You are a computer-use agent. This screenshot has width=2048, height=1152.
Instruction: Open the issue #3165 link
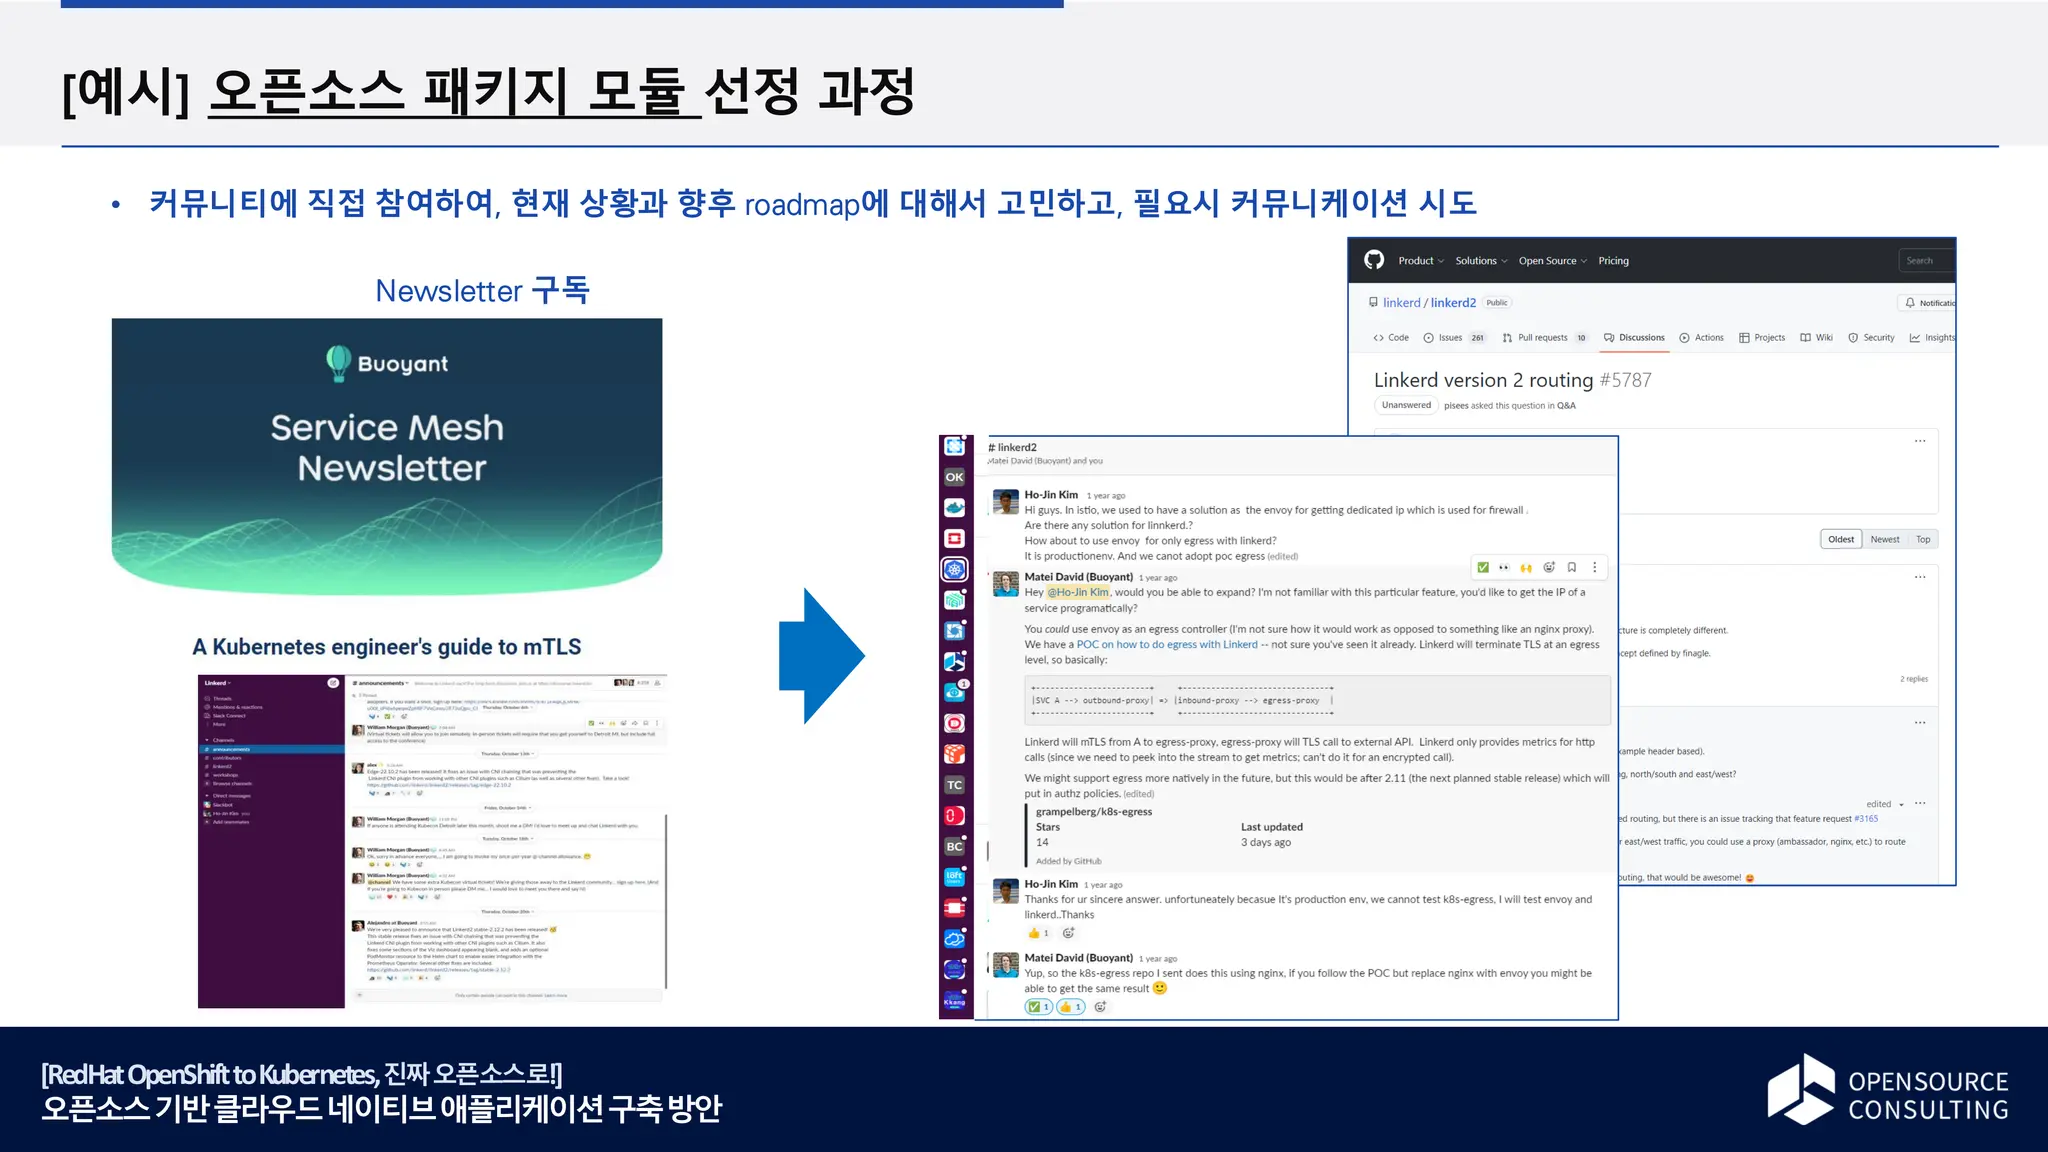[1866, 819]
